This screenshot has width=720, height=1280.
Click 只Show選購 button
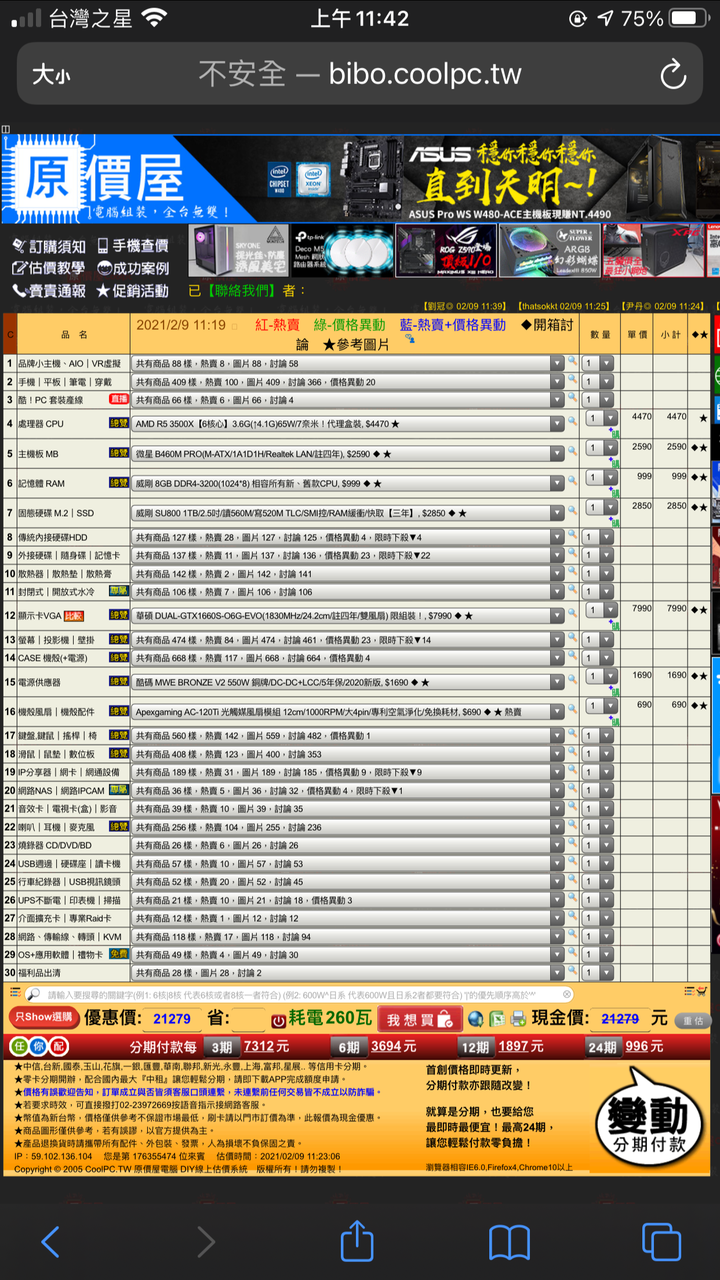coord(43,1016)
